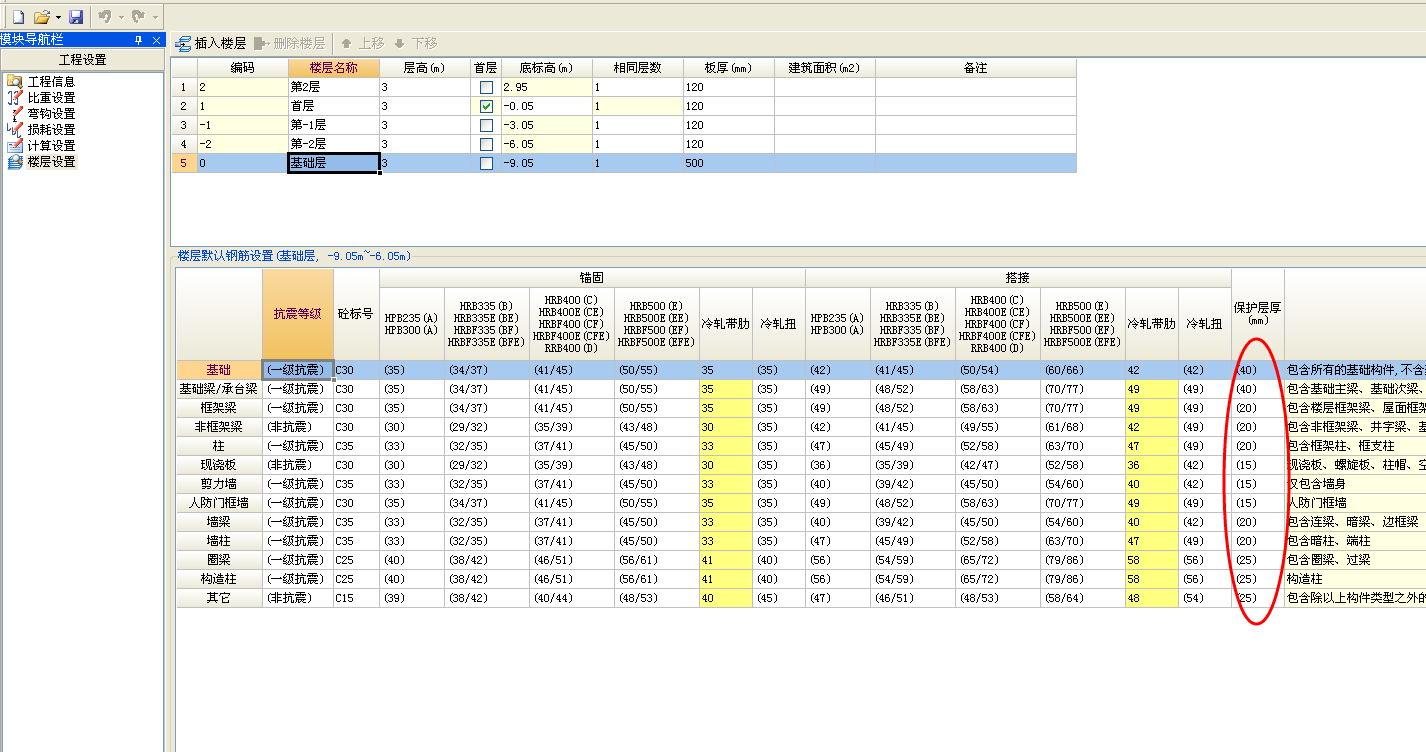Expand the Undo history dropdown arrow
Image resolution: width=1426 pixels, height=752 pixels.
click(x=121, y=17)
